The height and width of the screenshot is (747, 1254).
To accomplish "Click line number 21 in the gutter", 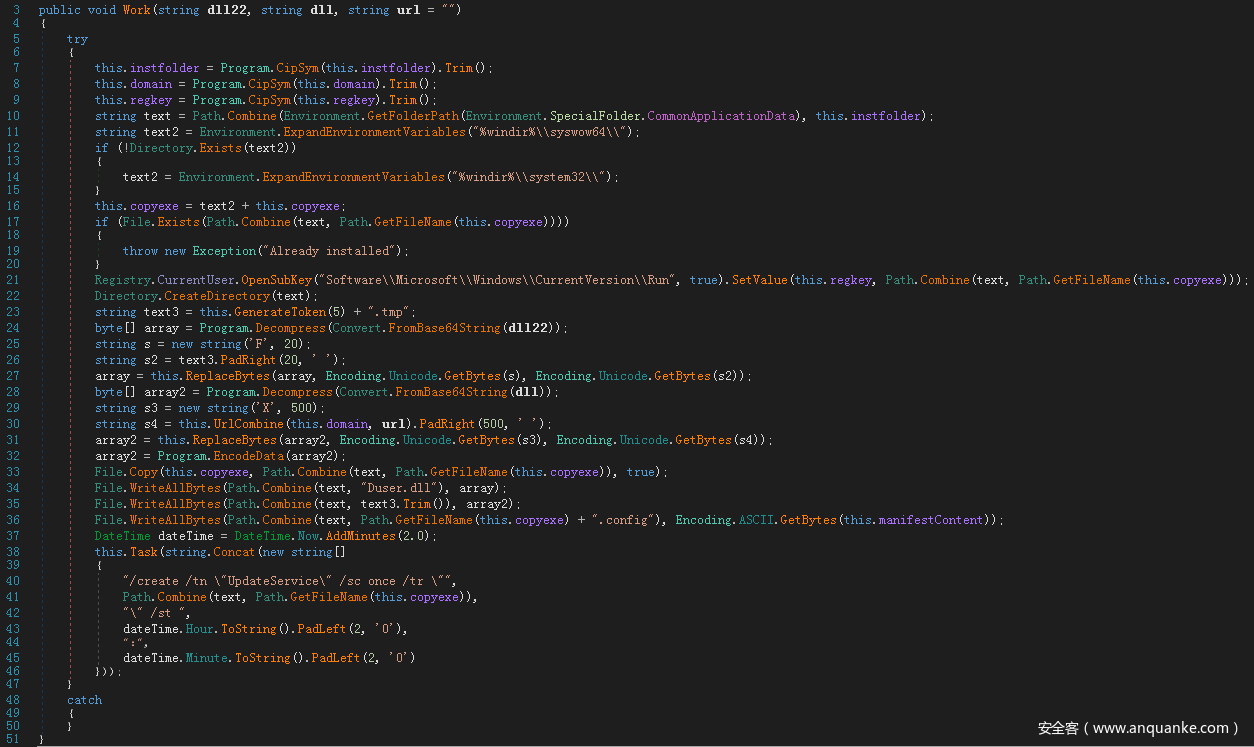I will [x=13, y=280].
